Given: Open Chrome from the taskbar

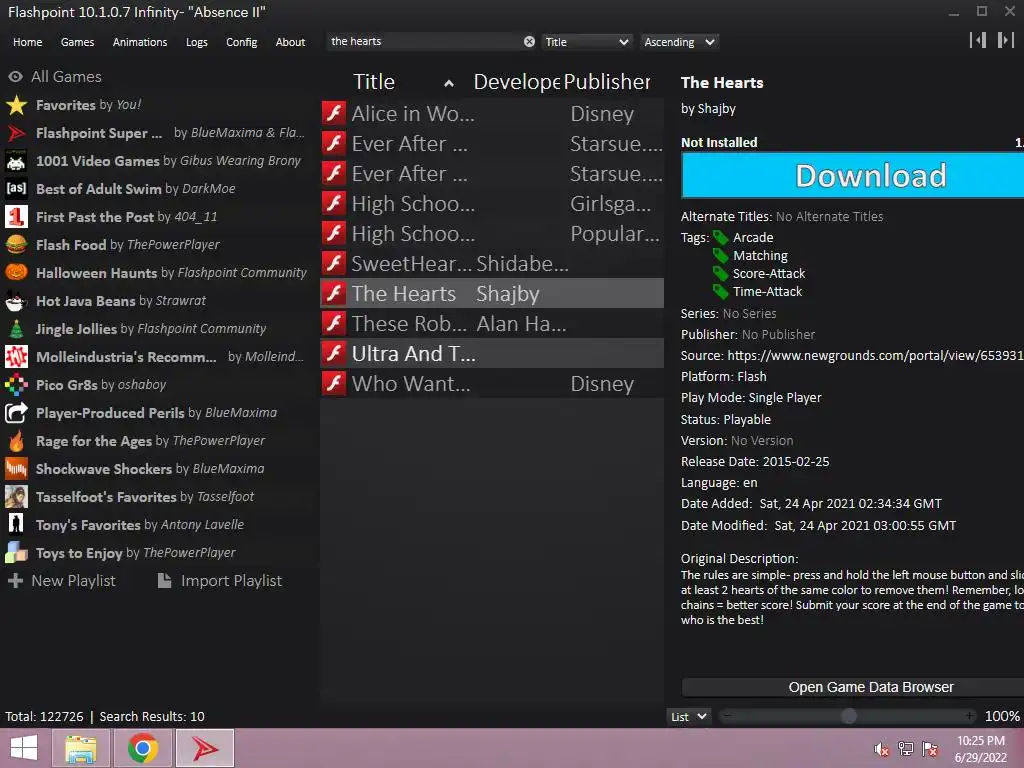Looking at the screenshot, I should pyautogui.click(x=142, y=748).
